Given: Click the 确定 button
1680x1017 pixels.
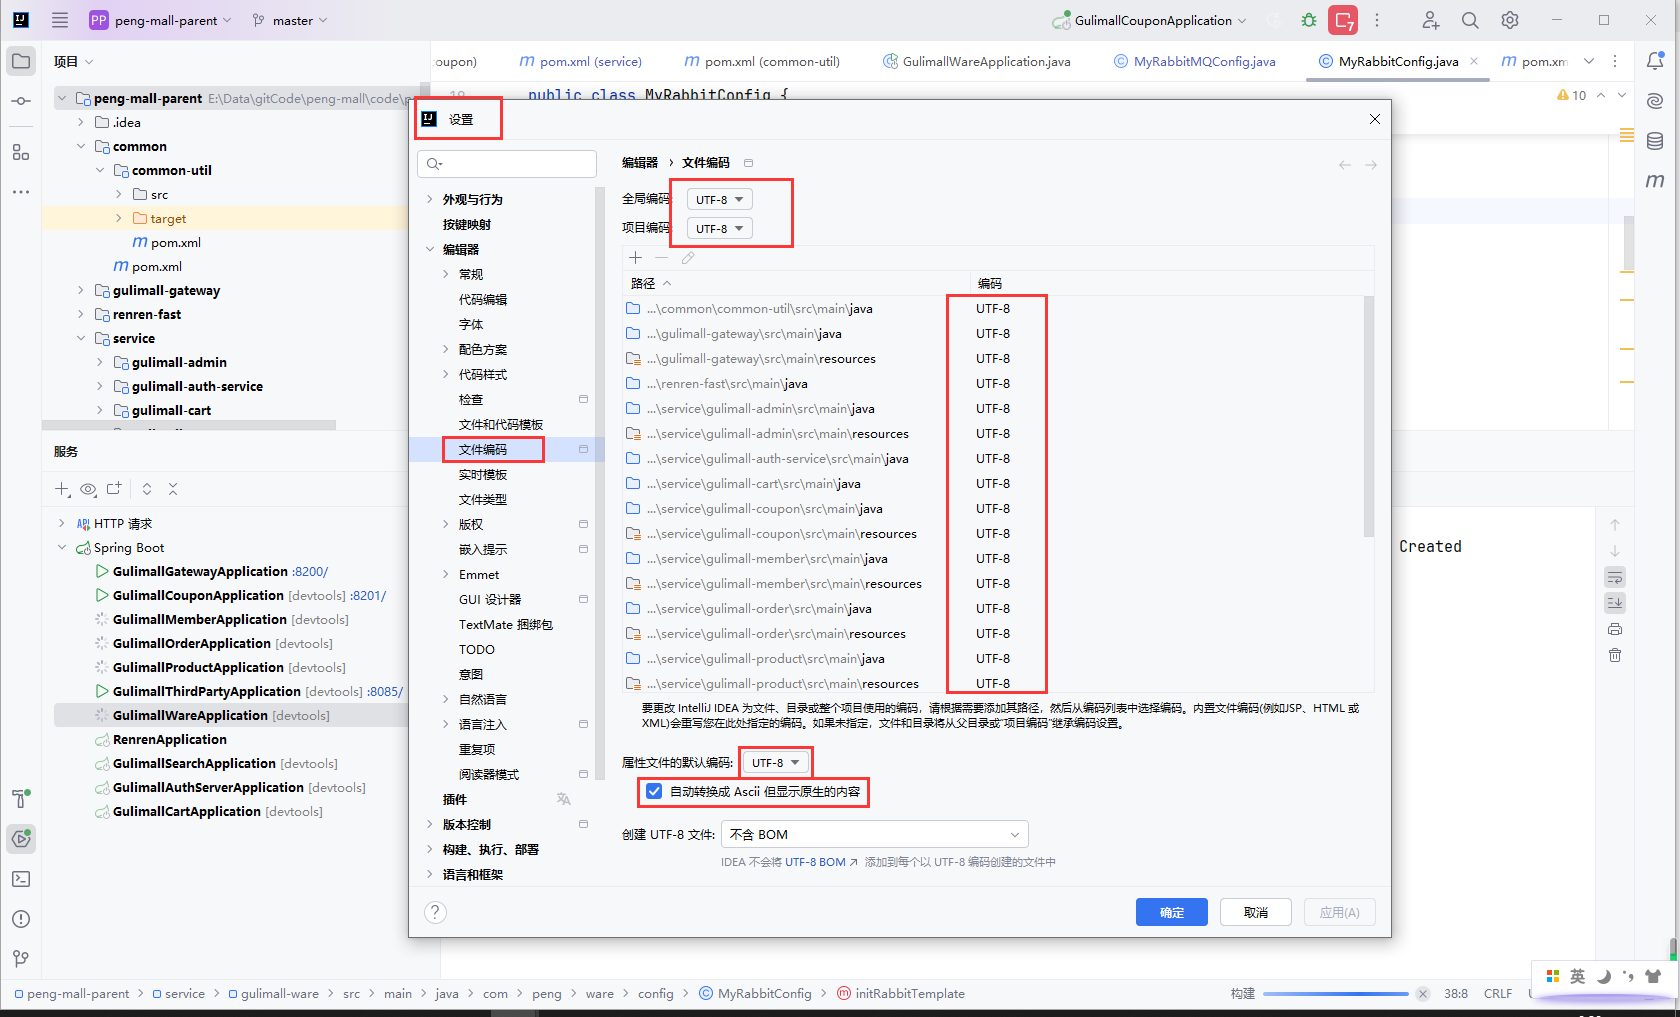Looking at the screenshot, I should (x=1171, y=912).
